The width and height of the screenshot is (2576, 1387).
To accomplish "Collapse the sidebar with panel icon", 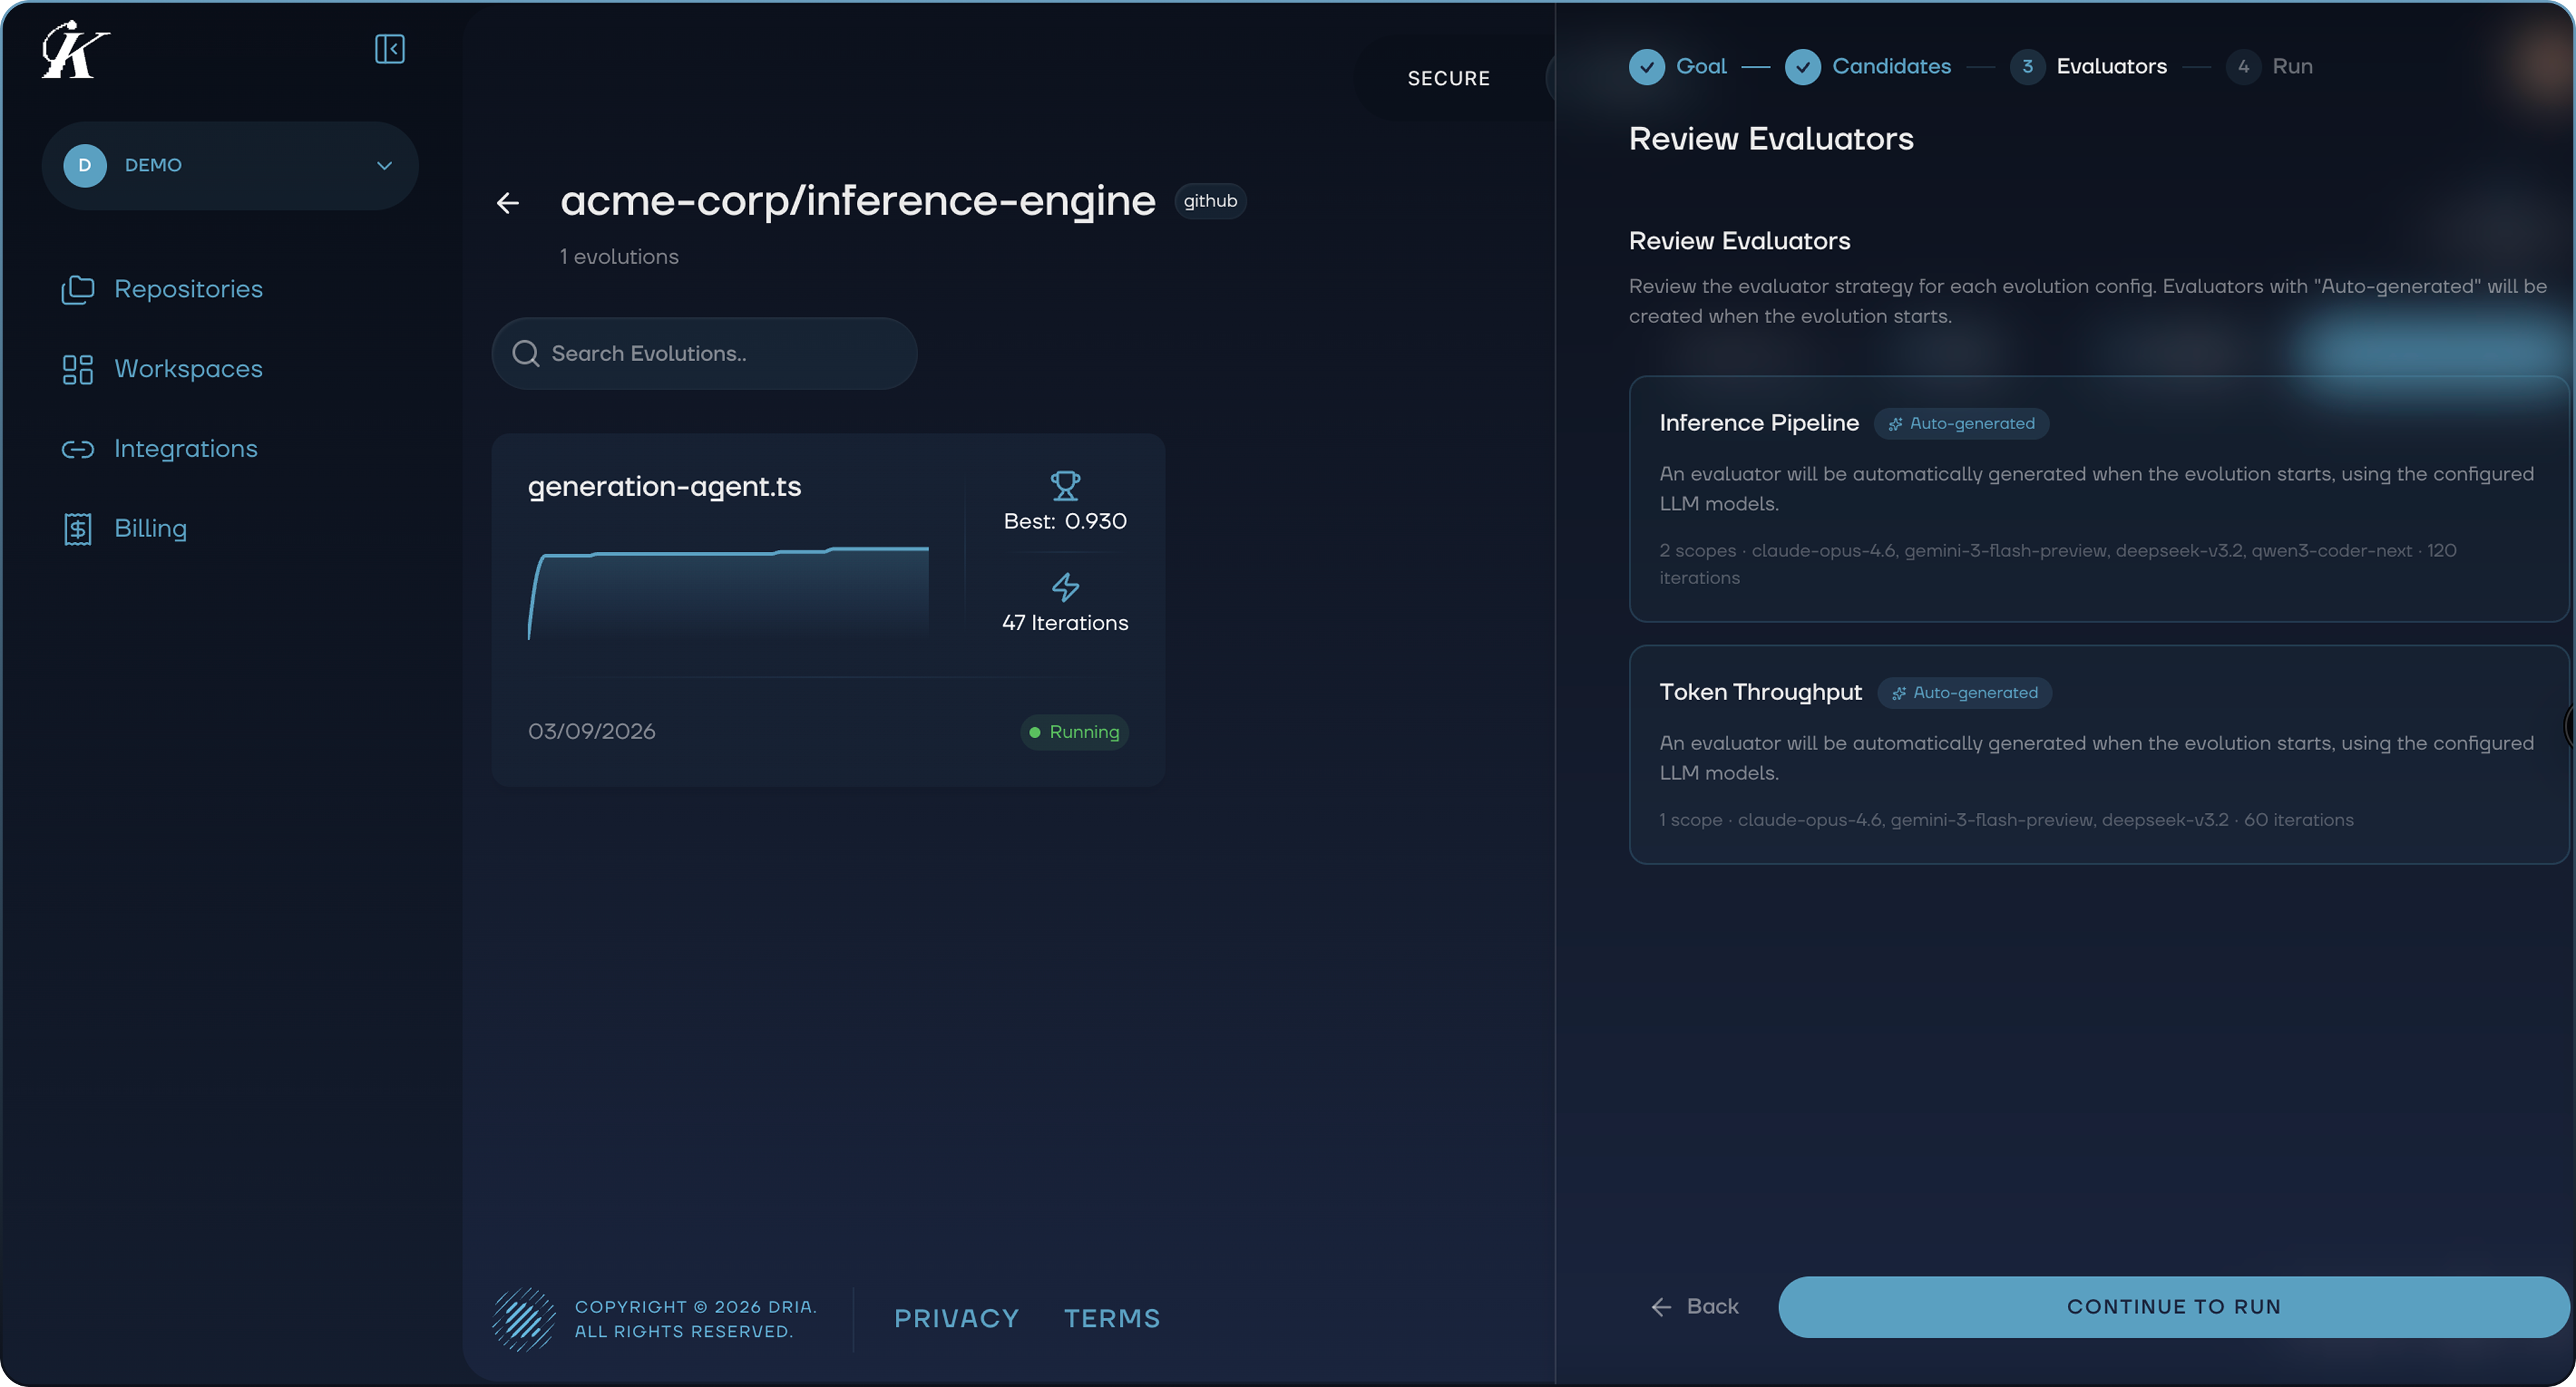I will pyautogui.click(x=389, y=49).
